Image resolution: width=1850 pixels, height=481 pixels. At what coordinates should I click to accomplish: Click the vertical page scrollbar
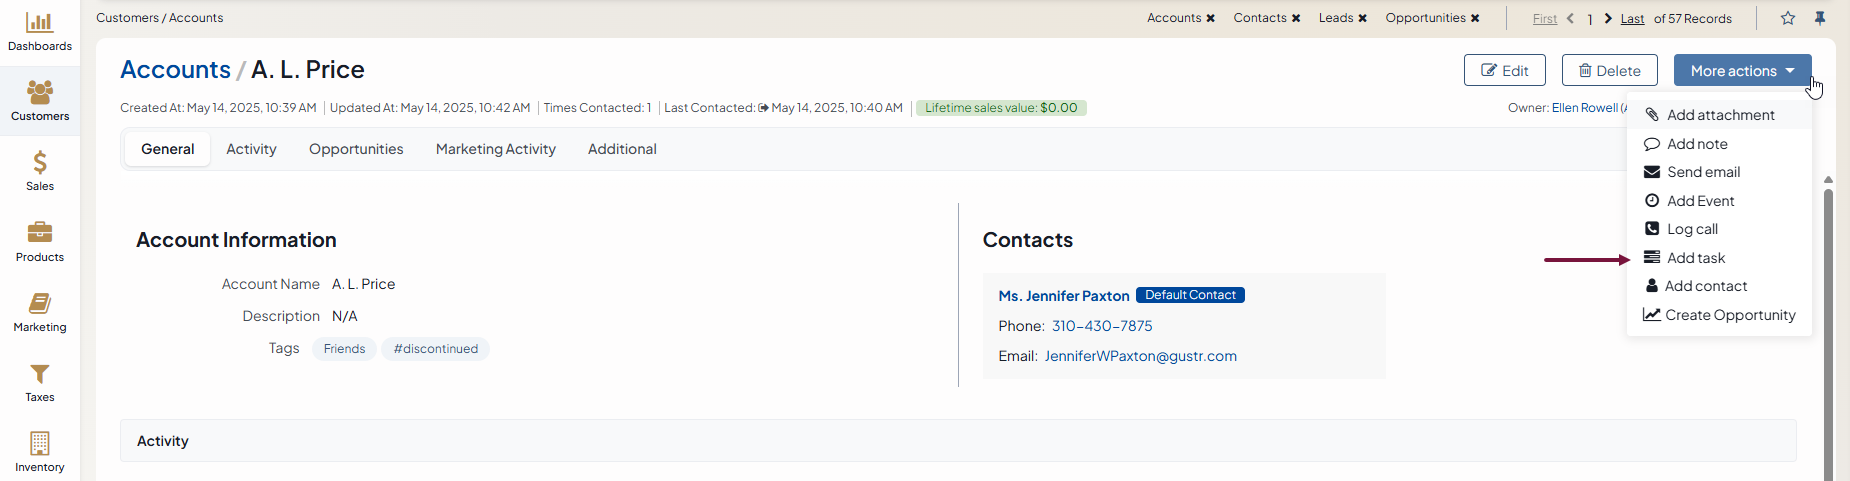tap(1828, 330)
